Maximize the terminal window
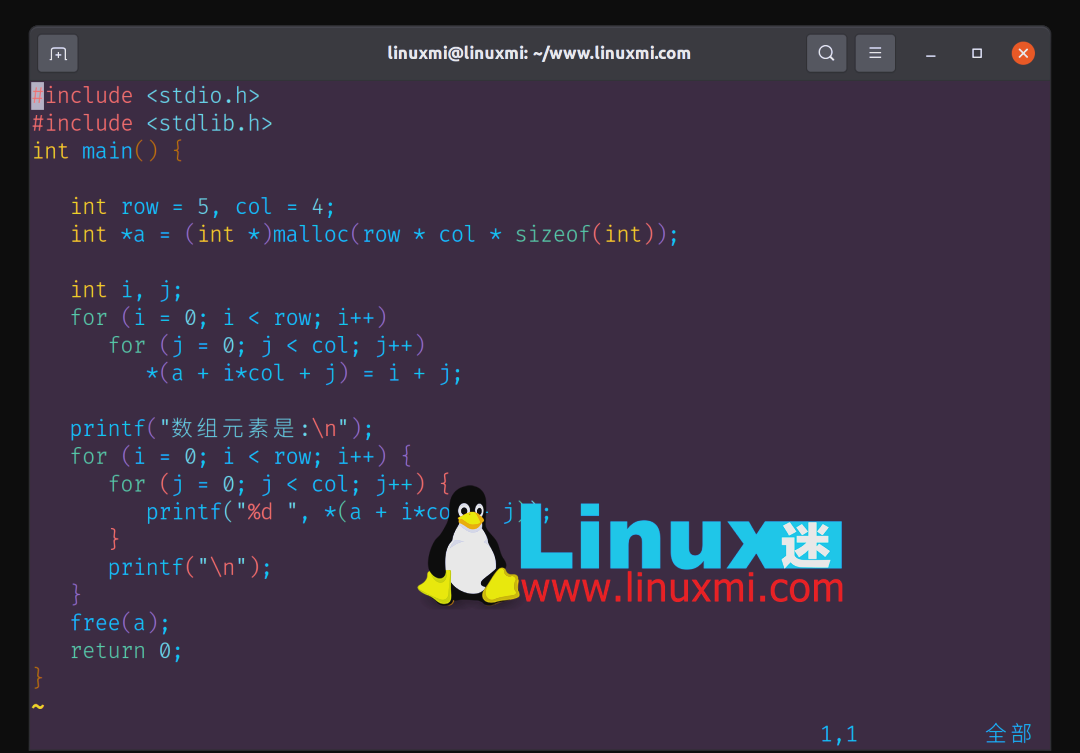This screenshot has height=753, width=1080. (x=977, y=53)
